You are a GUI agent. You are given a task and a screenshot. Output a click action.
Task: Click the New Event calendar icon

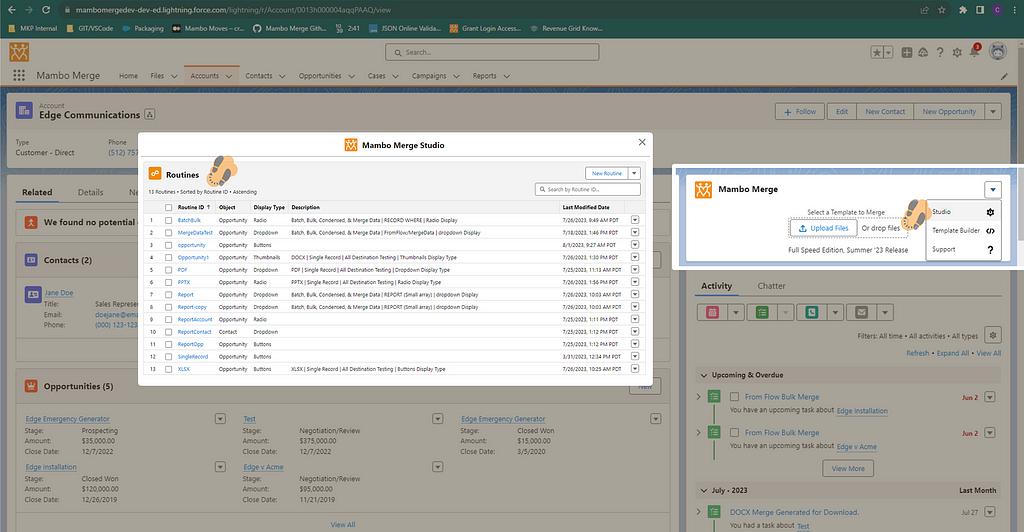(714, 312)
